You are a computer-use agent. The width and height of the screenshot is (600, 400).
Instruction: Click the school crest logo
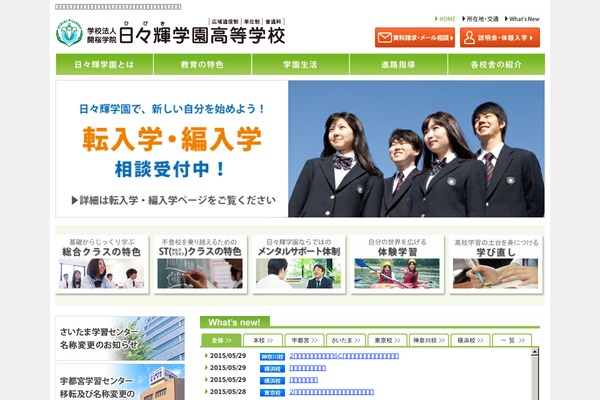pyautogui.click(x=69, y=33)
